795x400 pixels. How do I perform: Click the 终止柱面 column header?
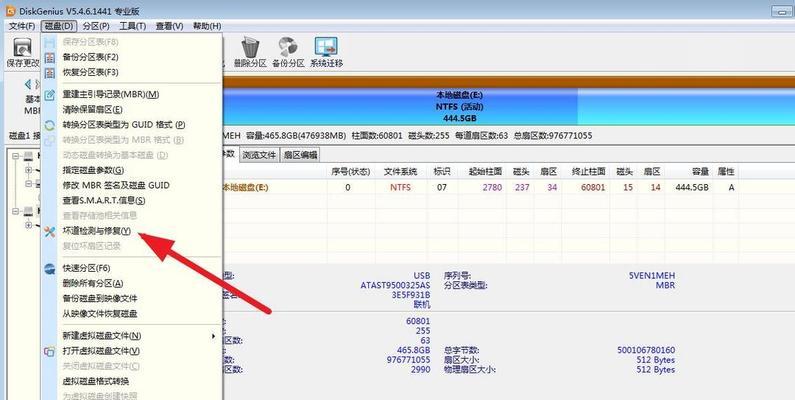pos(588,172)
